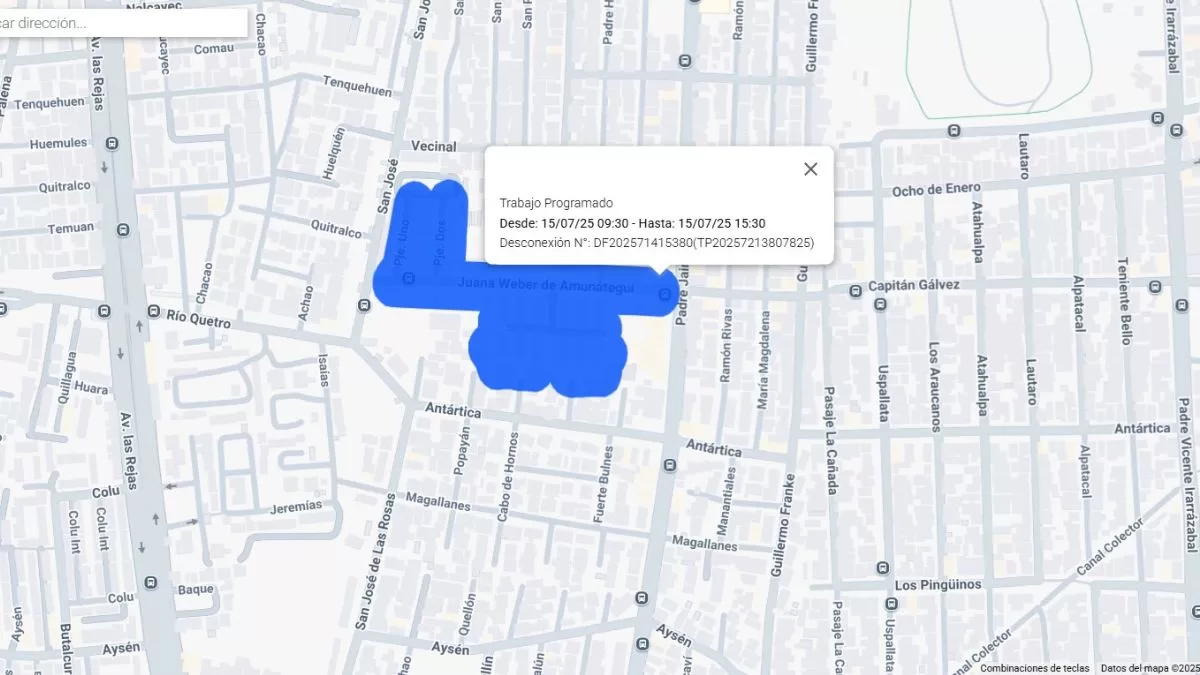The image size is (1200, 675).
Task: Click the Datos del mapa link
Action: click(x=1148, y=668)
